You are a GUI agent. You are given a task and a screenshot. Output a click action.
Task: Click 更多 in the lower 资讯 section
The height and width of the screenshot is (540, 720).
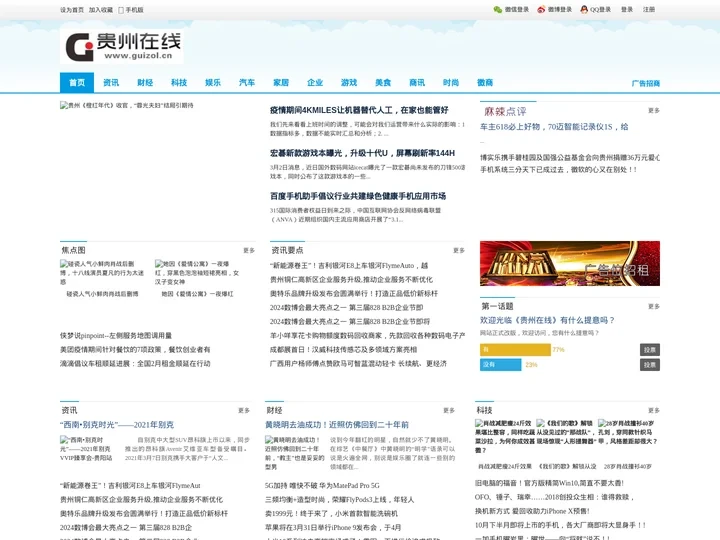pos(244,411)
